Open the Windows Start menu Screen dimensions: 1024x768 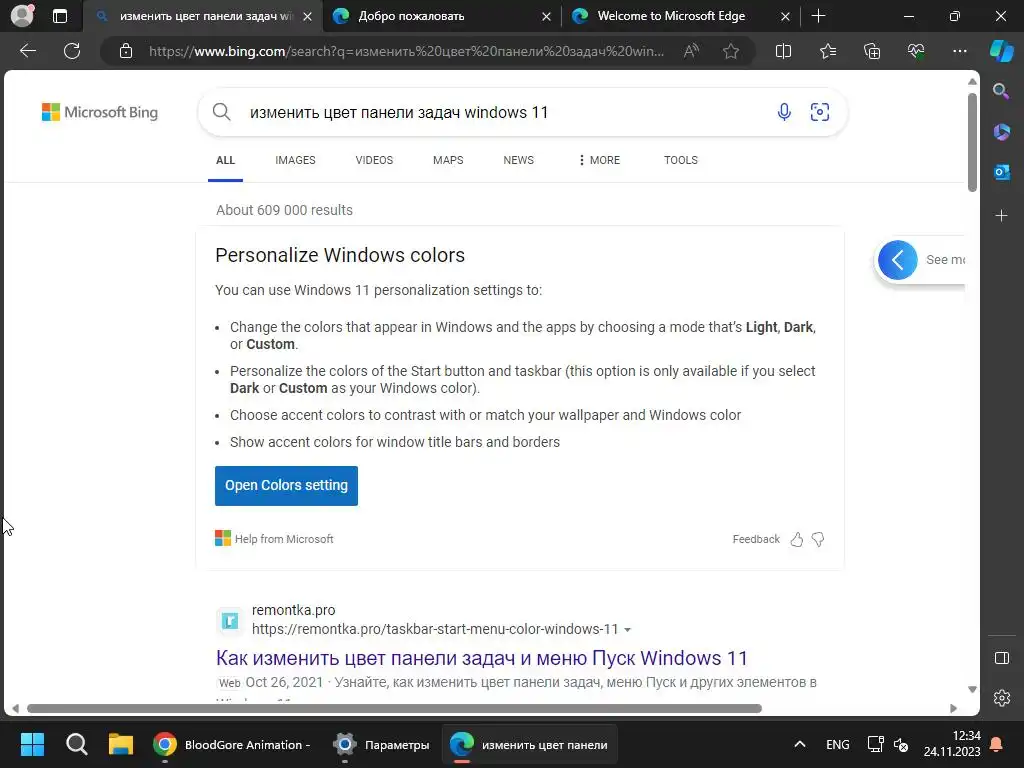tap(32, 744)
